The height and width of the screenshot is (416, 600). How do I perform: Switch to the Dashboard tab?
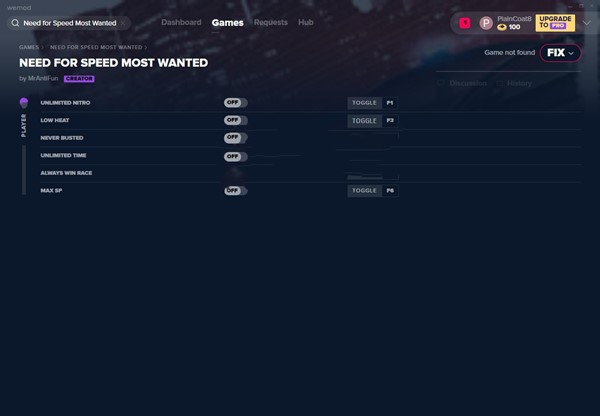181,22
